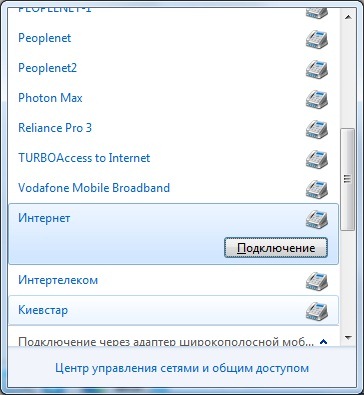Click the phone icon in the selected Интернет row
Image resolution: width=364 pixels, height=395 pixels.
point(317,219)
